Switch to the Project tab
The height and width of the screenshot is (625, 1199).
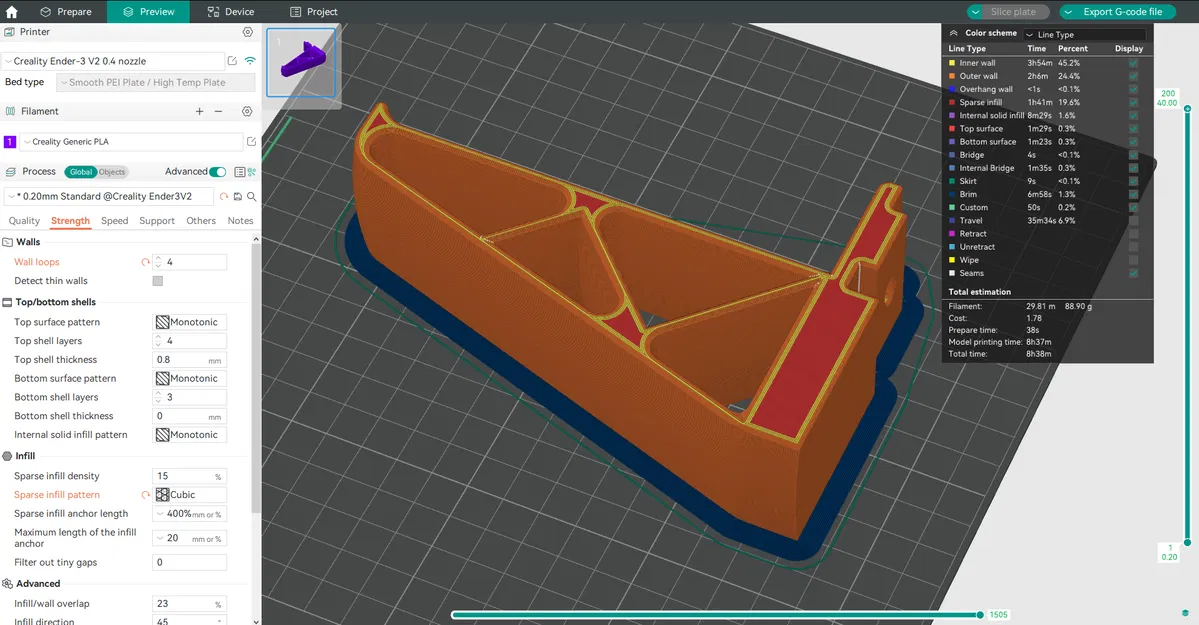pos(314,11)
